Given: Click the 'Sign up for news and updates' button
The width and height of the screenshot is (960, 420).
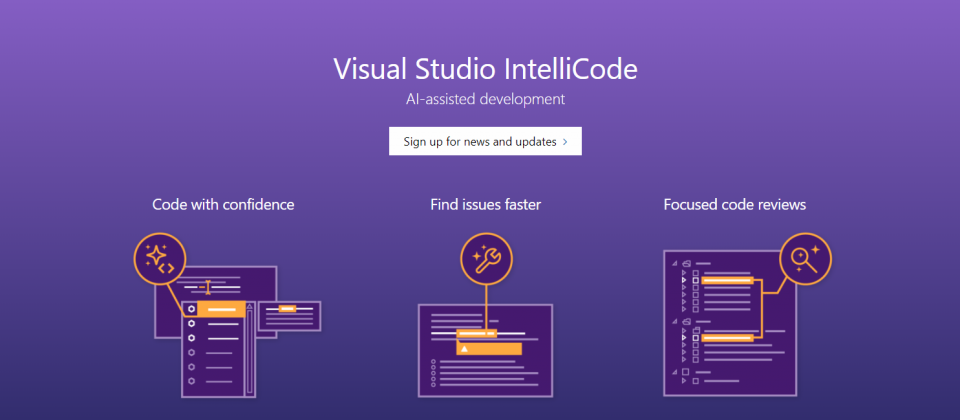Looking at the screenshot, I should point(485,141).
